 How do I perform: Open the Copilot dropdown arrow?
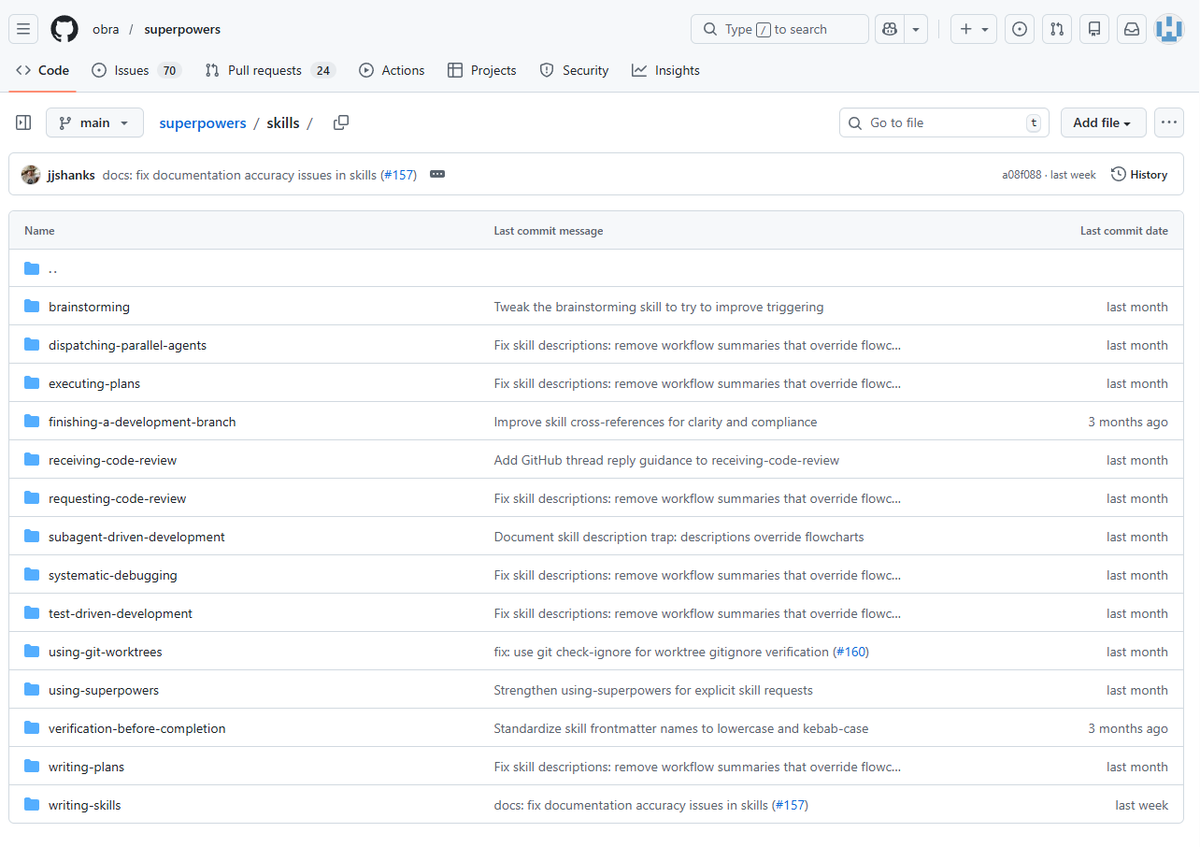point(916,29)
